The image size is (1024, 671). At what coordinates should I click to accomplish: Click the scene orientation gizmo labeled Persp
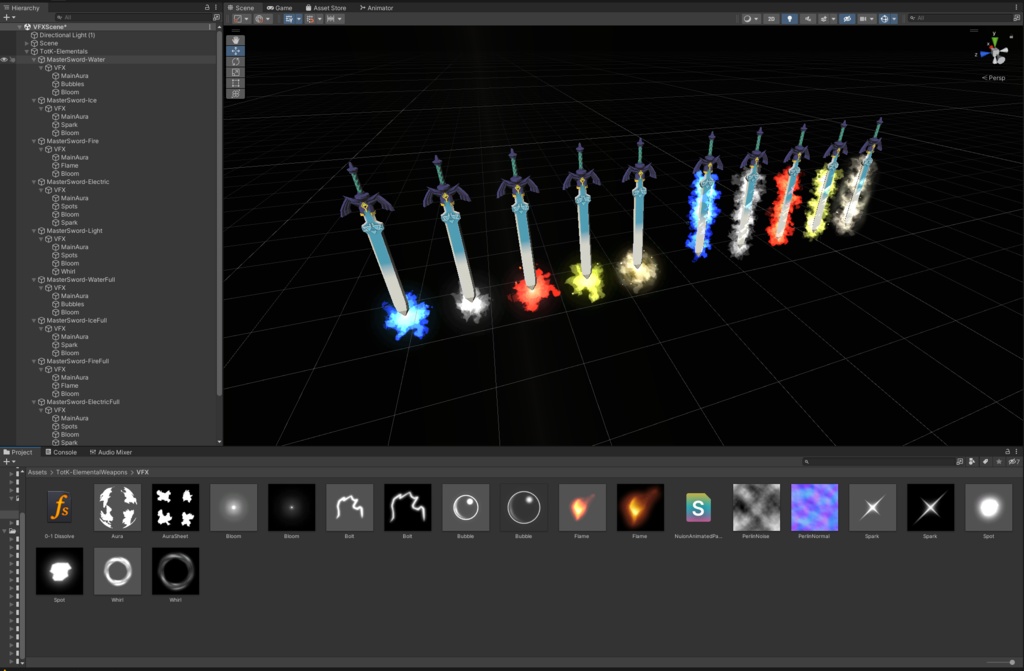(x=993, y=77)
